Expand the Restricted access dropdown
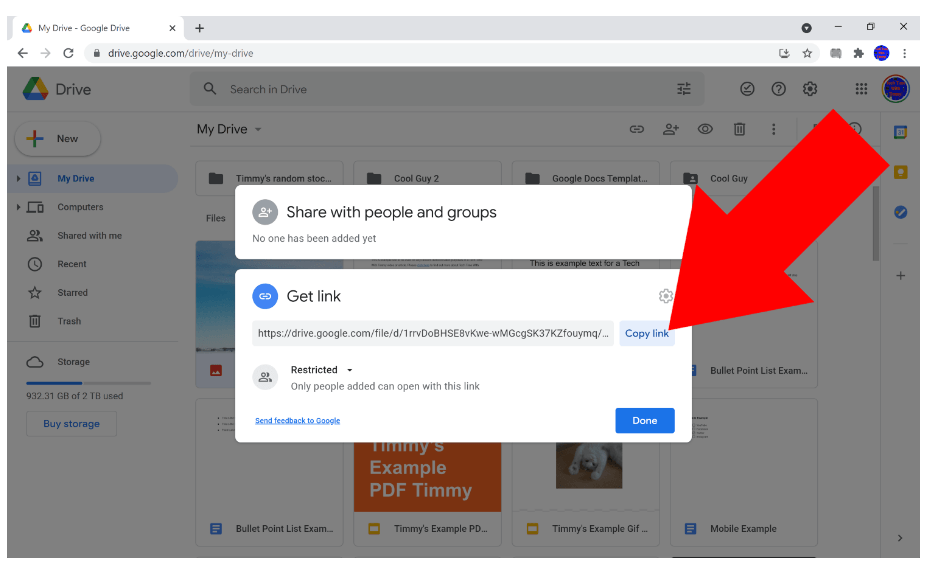The image size is (928, 564). (321, 369)
